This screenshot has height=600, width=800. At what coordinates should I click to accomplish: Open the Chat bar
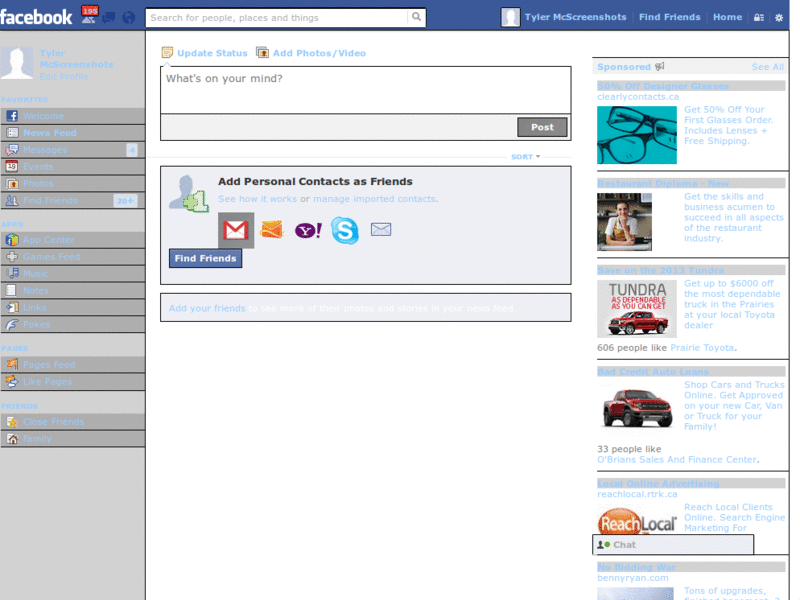coord(673,544)
